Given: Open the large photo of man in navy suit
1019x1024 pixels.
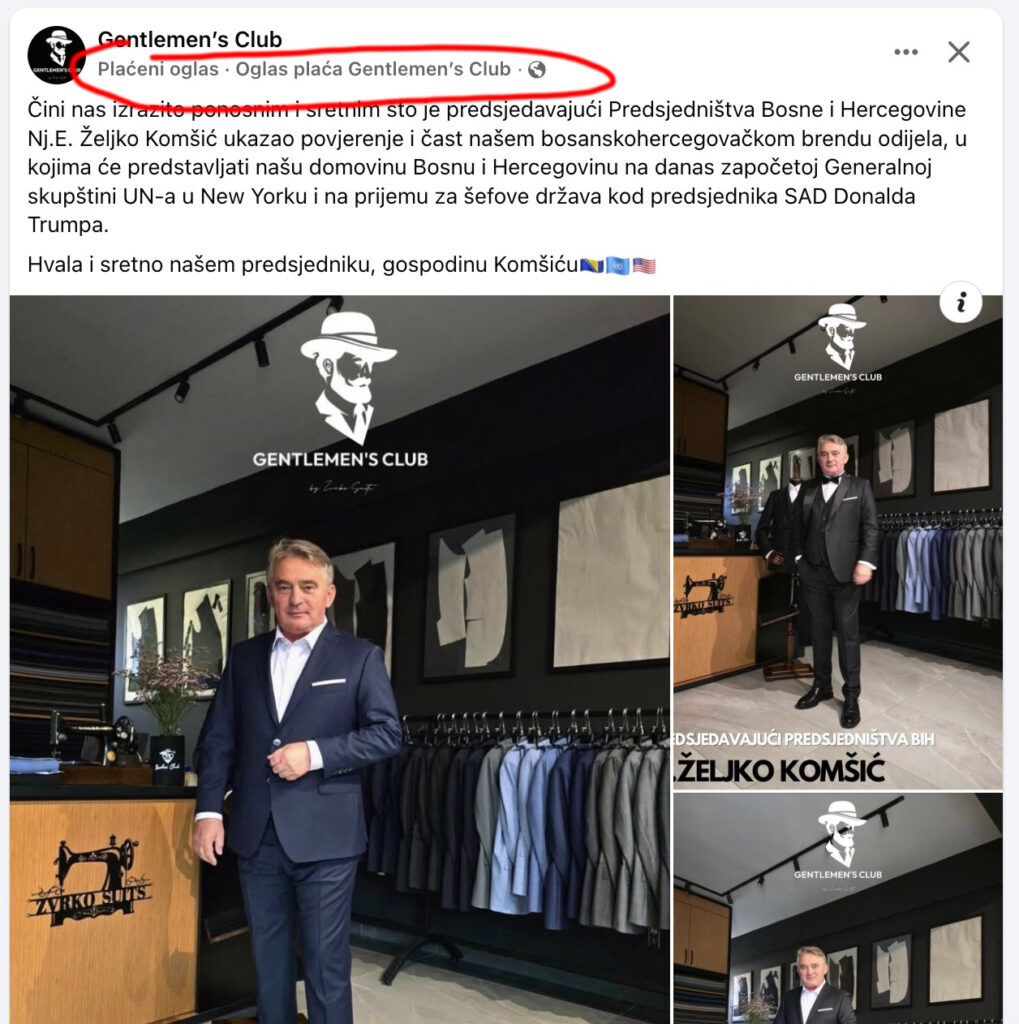Looking at the screenshot, I should (340, 660).
